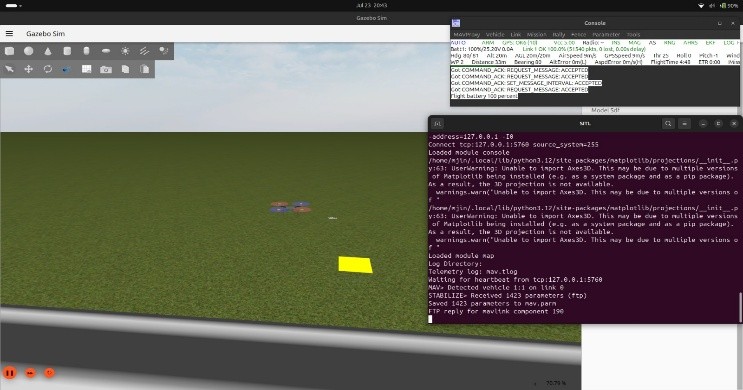Open battery indicator in top bar
This screenshot has height=390, width=743.
(x=730, y=6)
